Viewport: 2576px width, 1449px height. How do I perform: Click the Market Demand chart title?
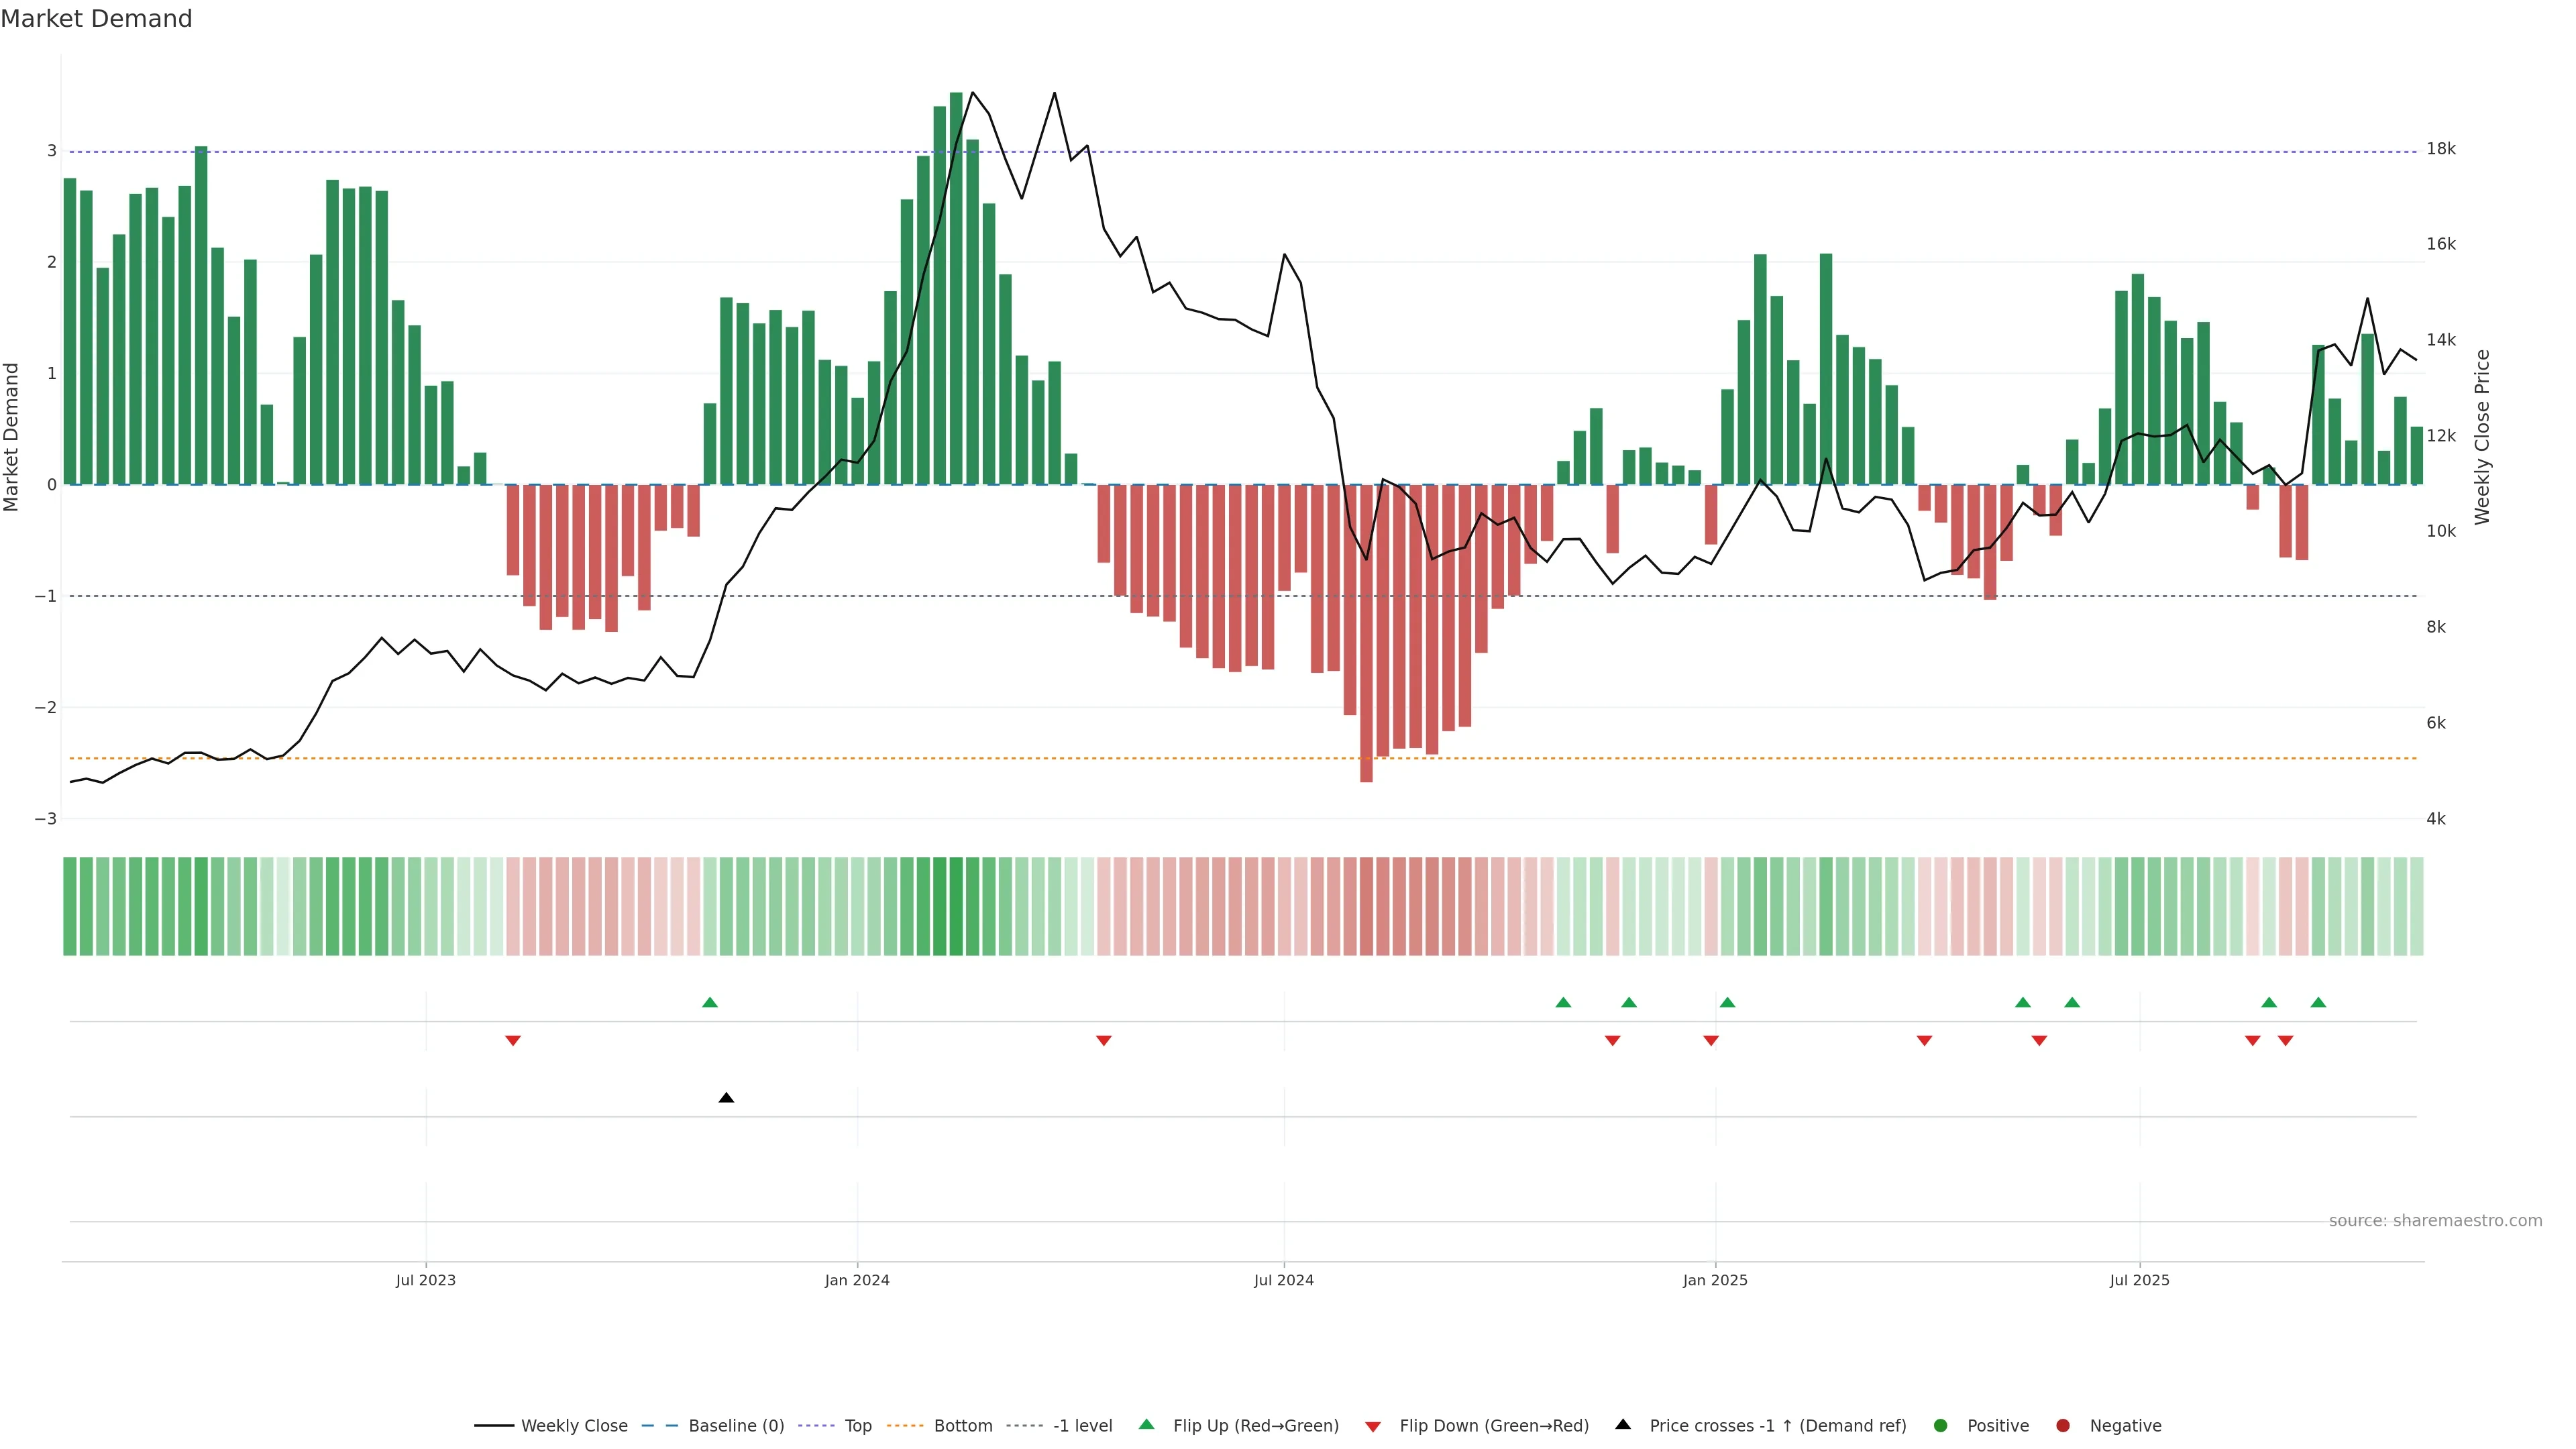pos(96,19)
